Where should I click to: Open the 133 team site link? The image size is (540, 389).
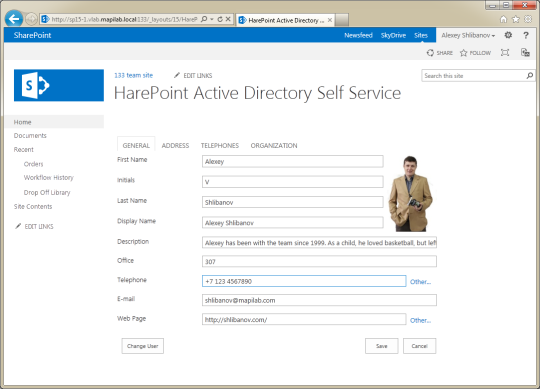pos(134,75)
